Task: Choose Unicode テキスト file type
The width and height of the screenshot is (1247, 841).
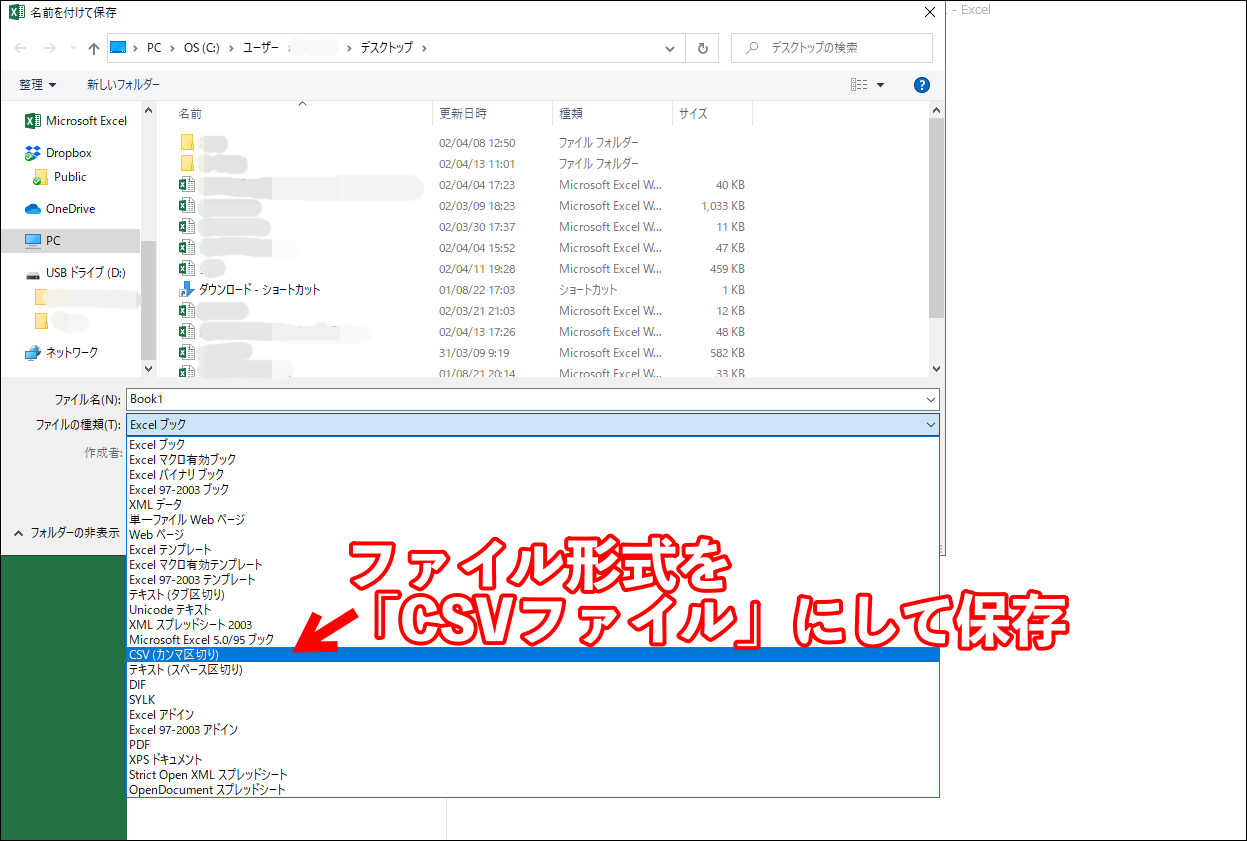Action: coord(533,610)
